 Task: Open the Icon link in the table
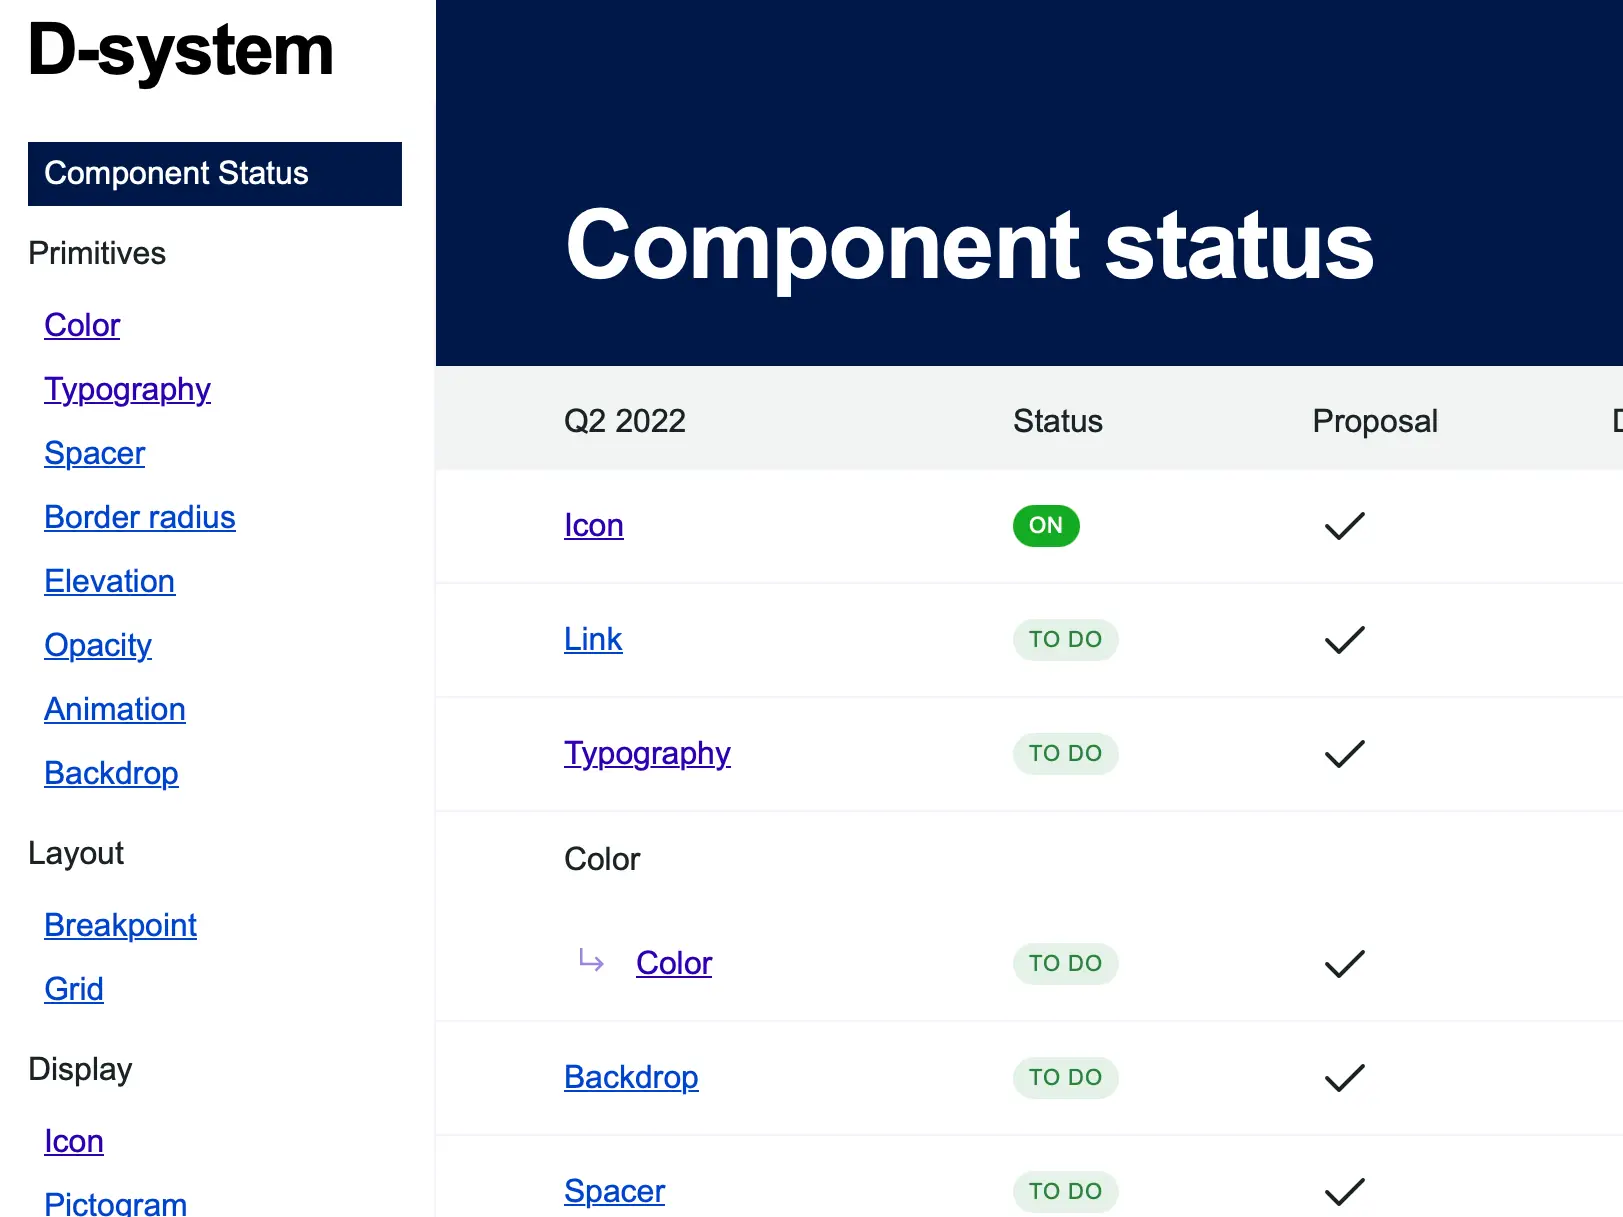tap(594, 525)
